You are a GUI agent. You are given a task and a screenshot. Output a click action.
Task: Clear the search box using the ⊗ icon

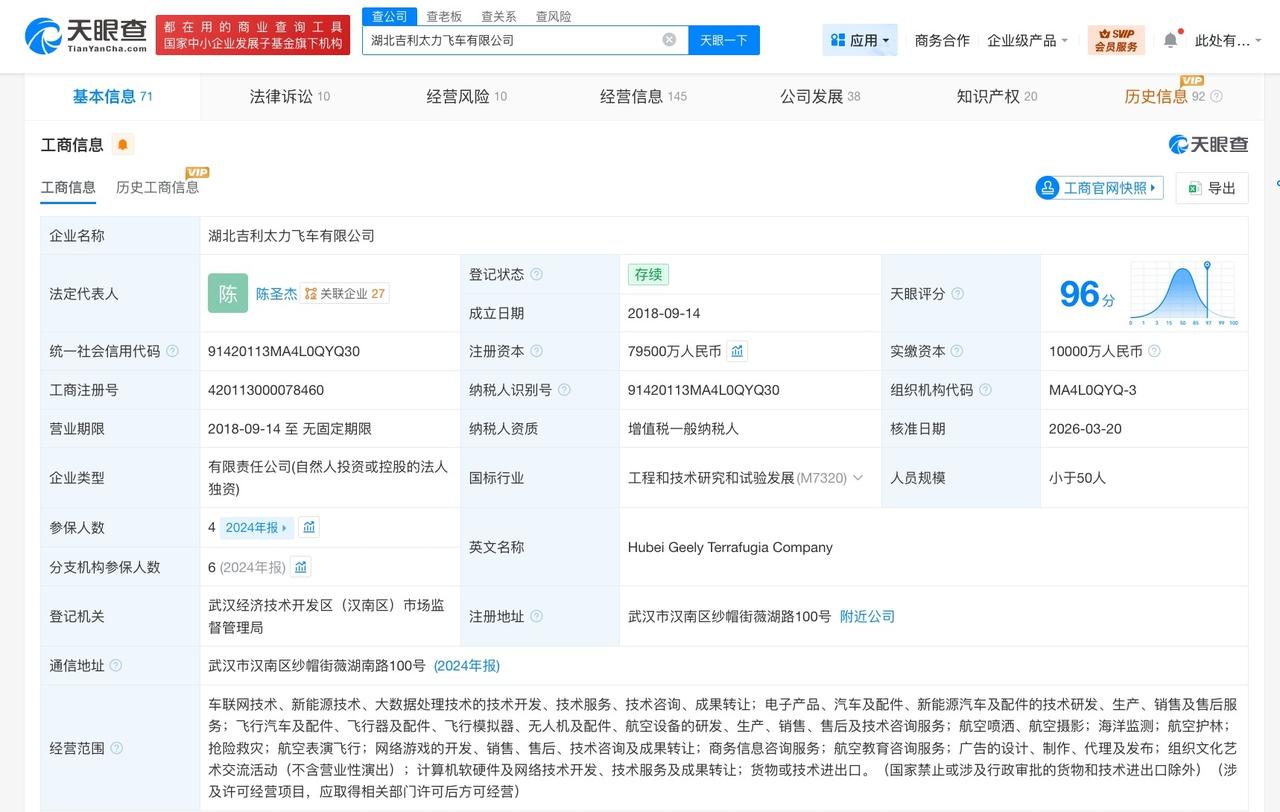(668, 39)
